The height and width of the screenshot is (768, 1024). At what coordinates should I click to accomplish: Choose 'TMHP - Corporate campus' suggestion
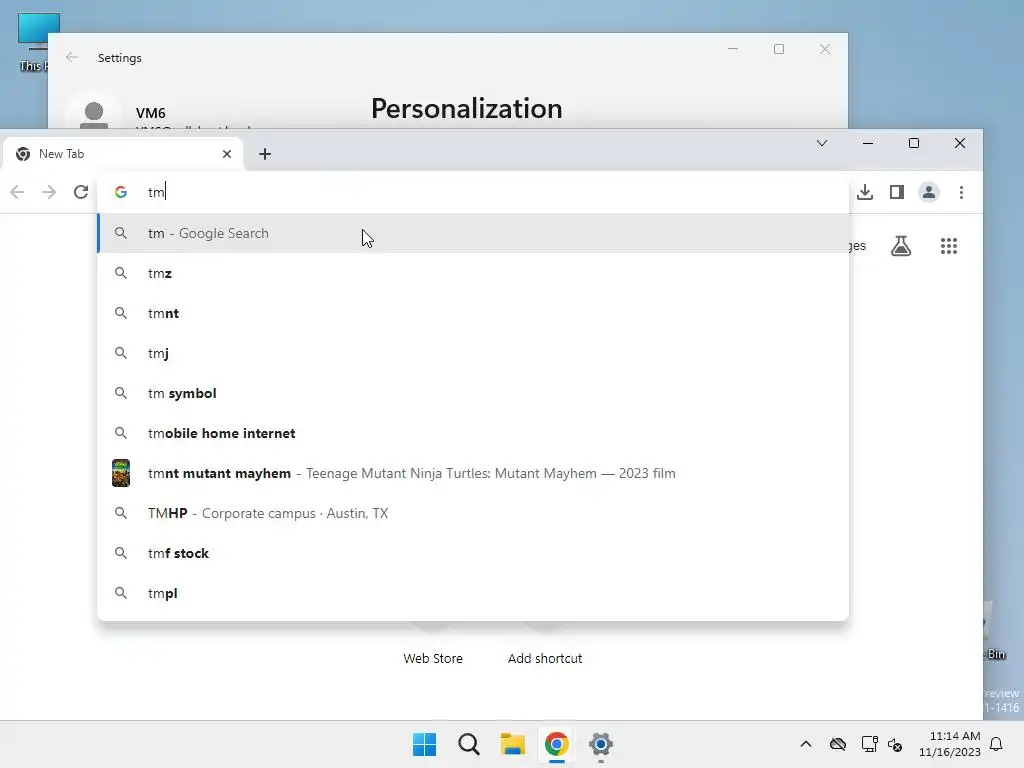[473, 513]
